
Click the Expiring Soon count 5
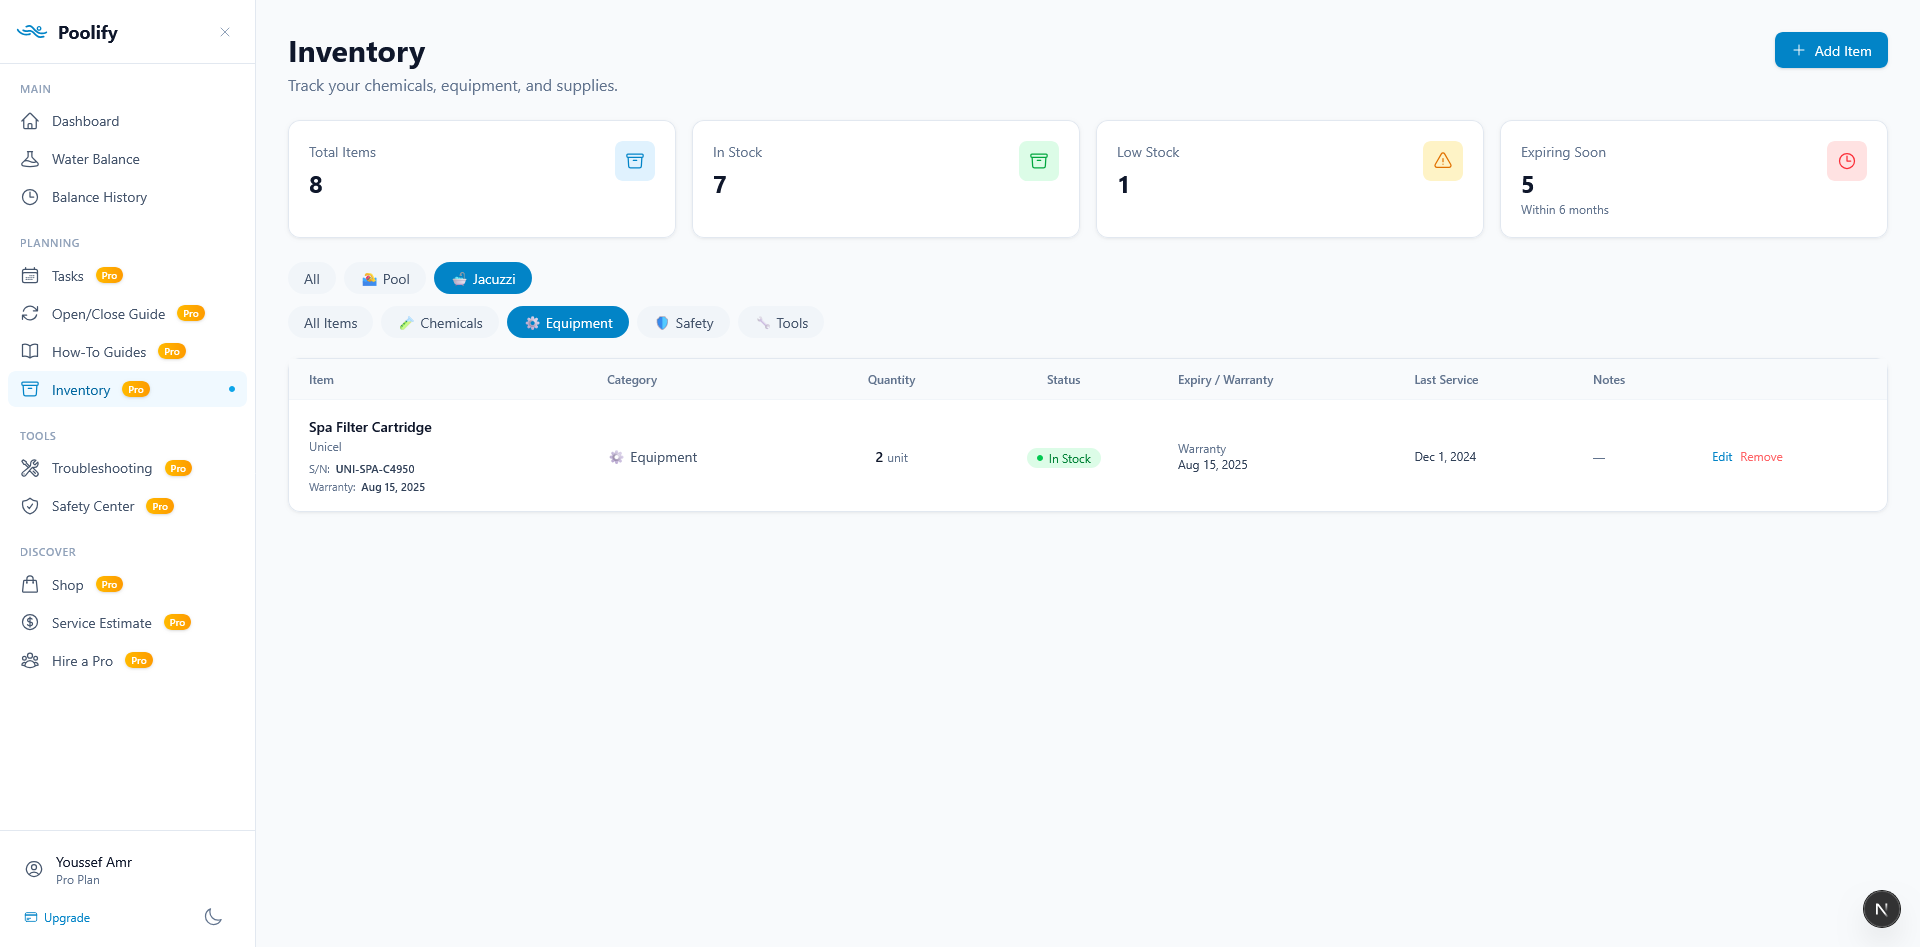click(1527, 185)
